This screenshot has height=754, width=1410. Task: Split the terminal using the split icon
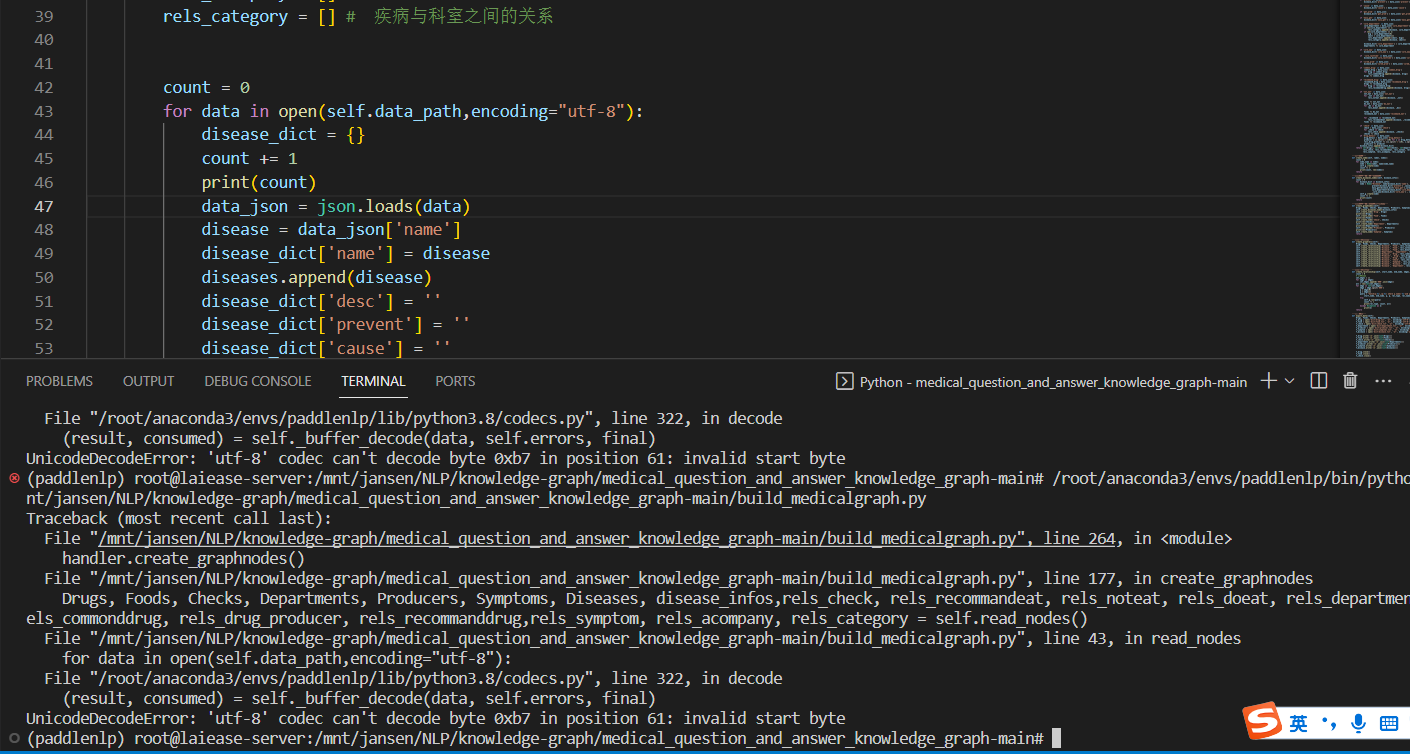click(1318, 381)
